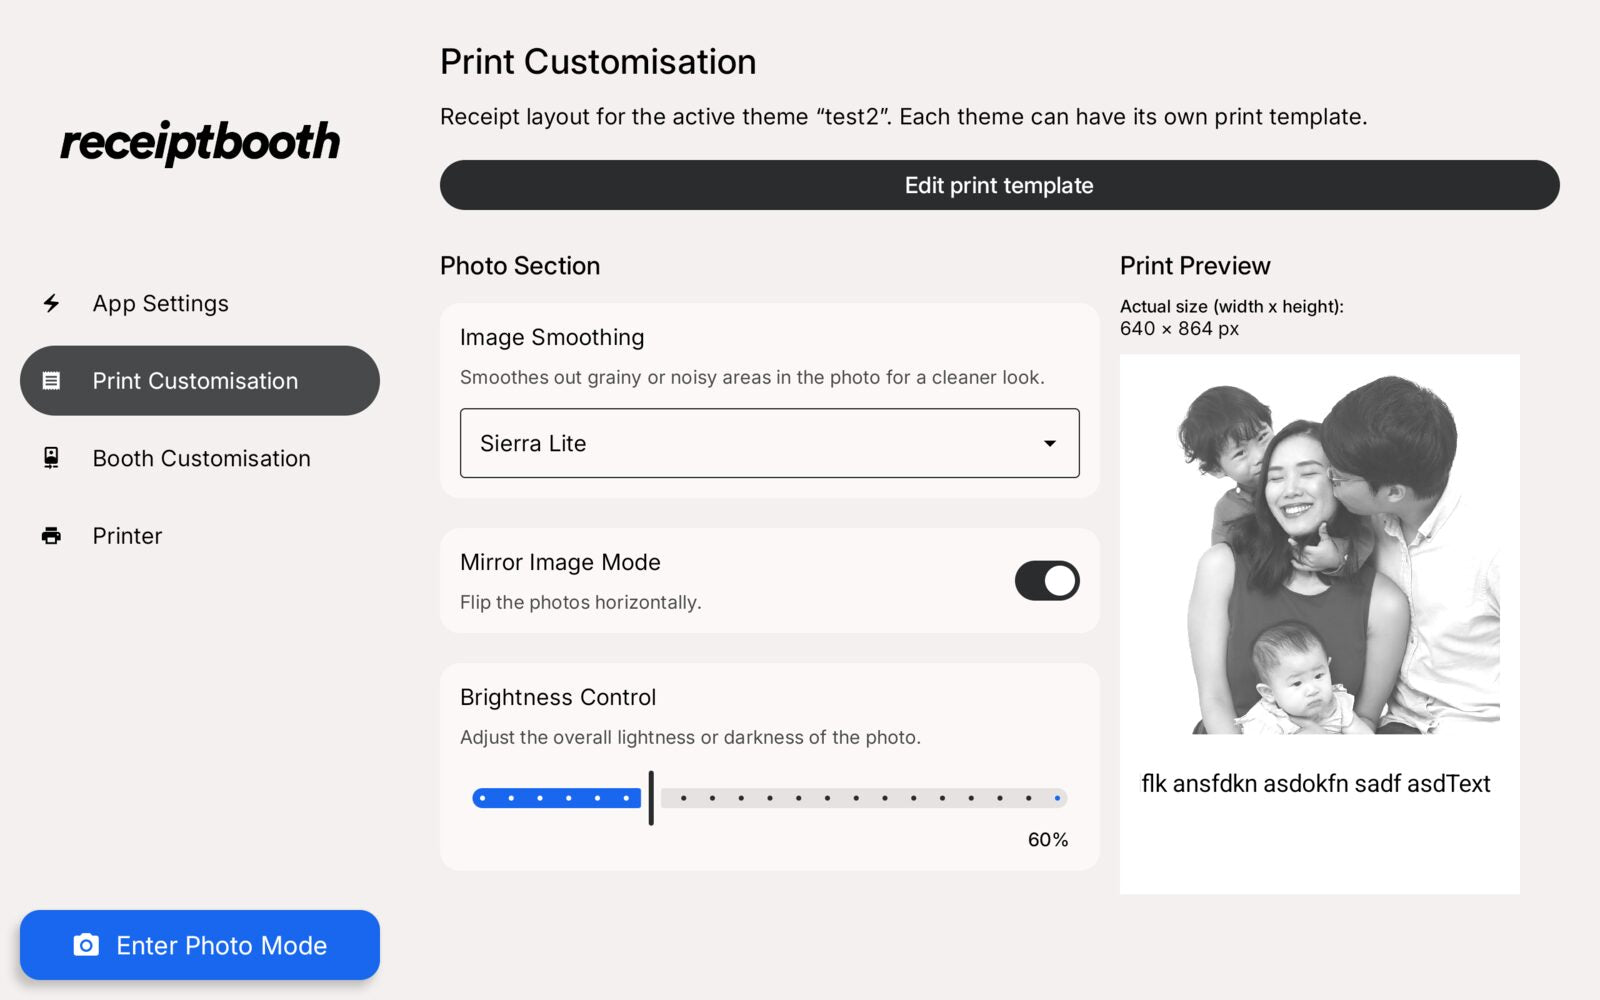Click the preview text 'flk ansfdkn asdokfn sadf asdText'
Viewport: 1600px width, 1000px height.
click(1316, 783)
